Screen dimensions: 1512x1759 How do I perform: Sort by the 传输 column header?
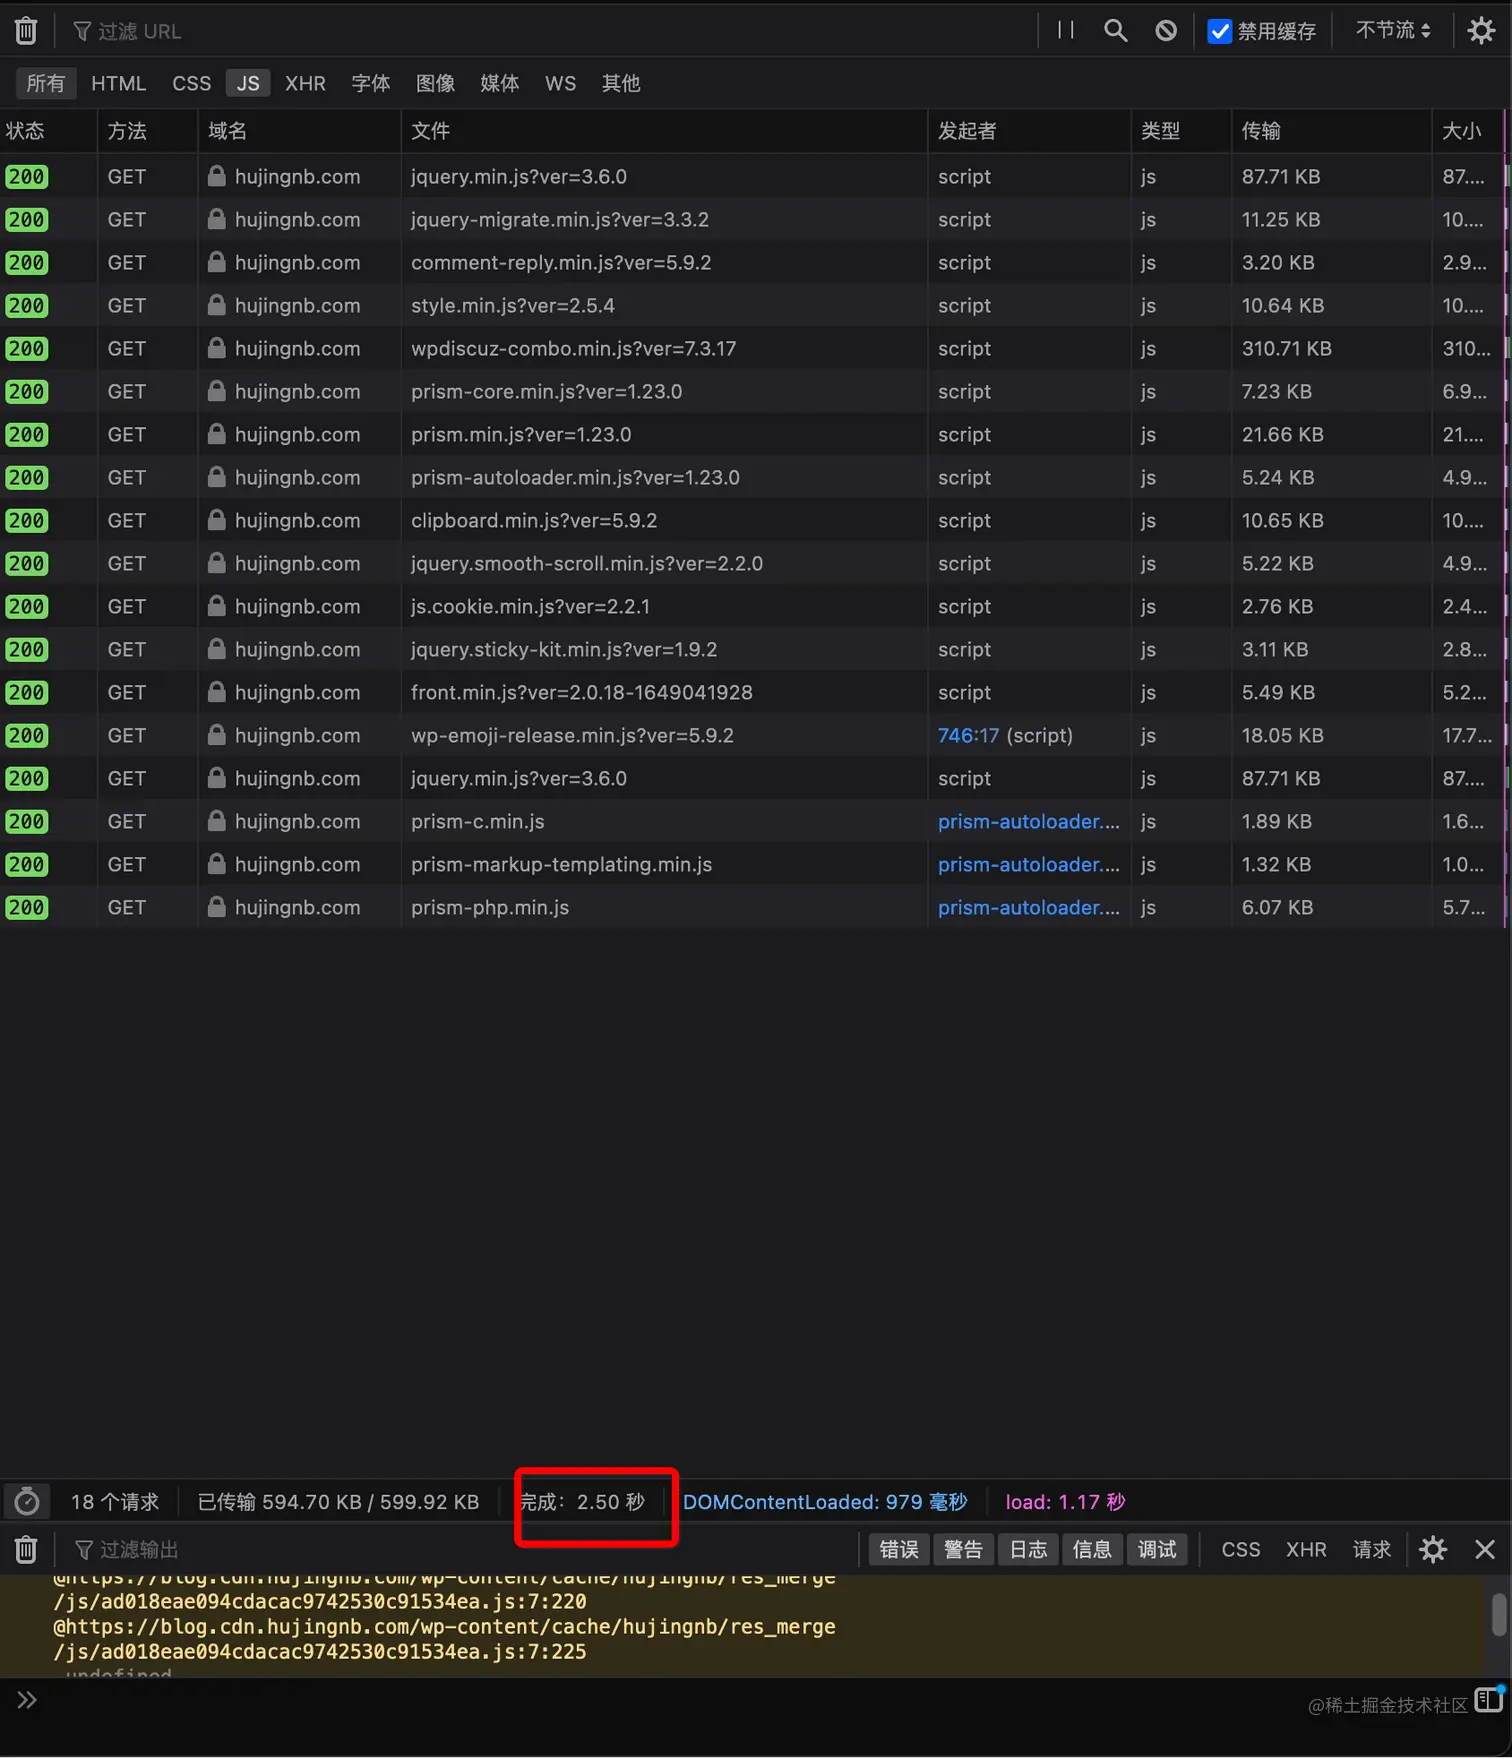[1331, 131]
